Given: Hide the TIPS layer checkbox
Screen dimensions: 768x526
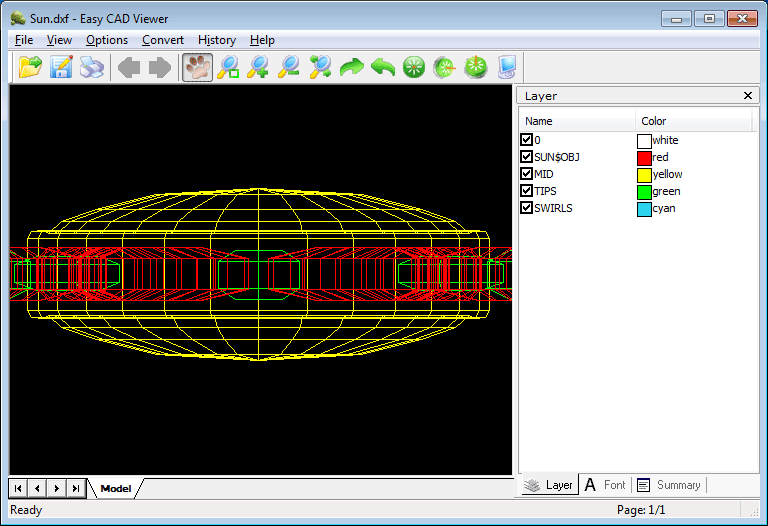Looking at the screenshot, I should click(x=527, y=191).
